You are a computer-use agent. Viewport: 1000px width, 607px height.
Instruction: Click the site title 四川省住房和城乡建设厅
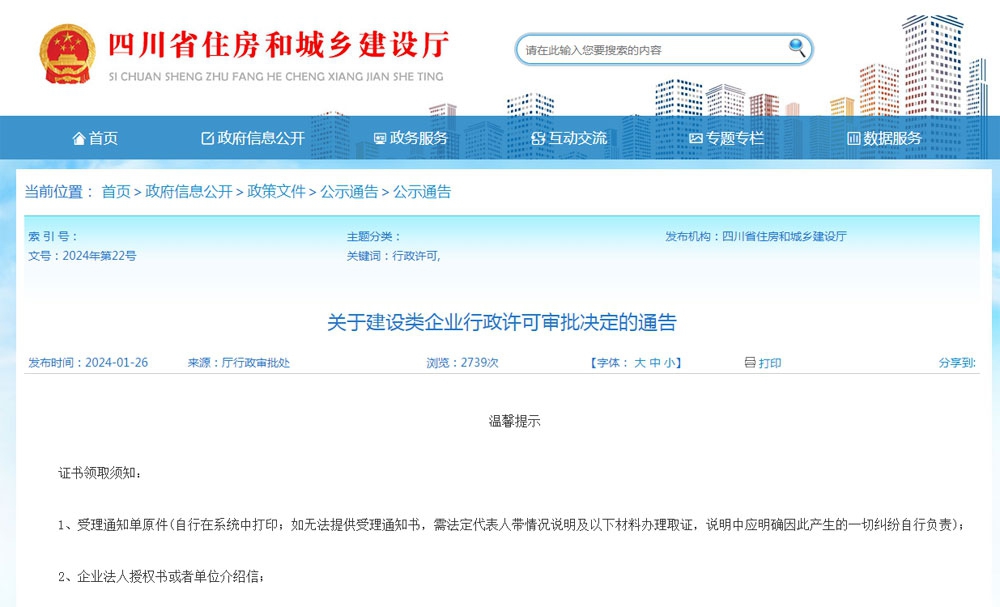coord(278,45)
